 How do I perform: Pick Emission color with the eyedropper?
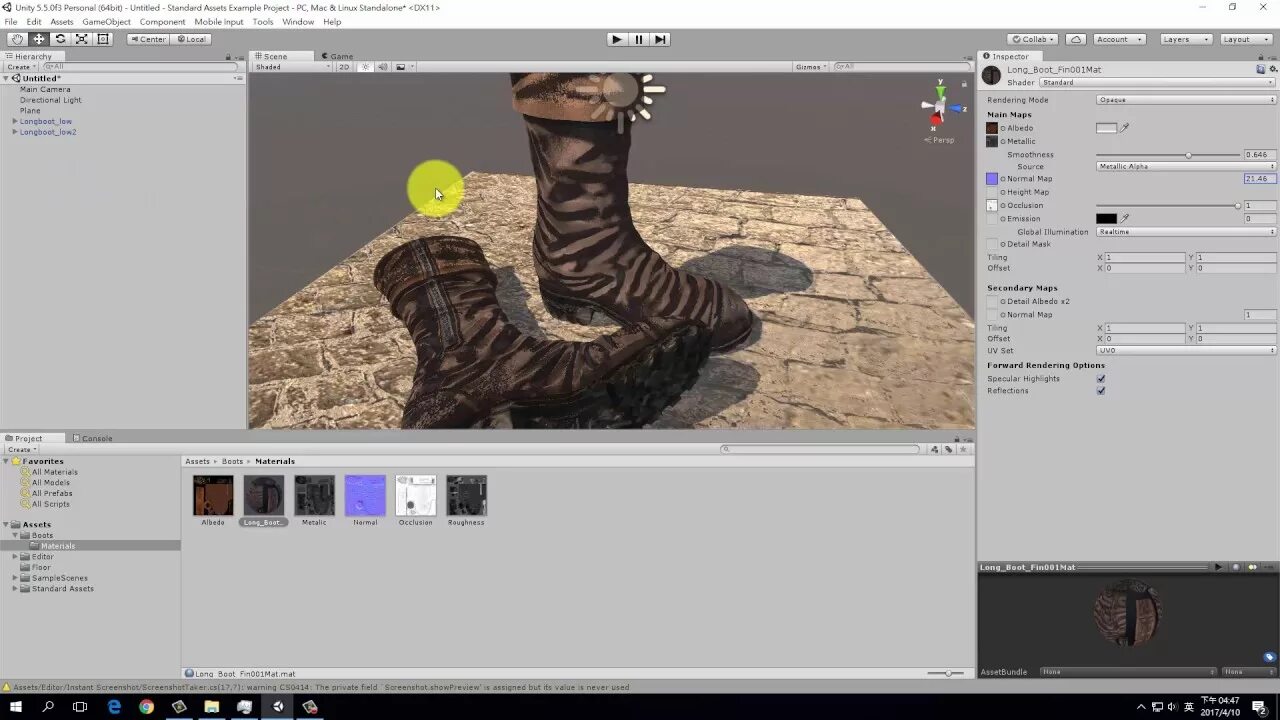click(x=1124, y=218)
